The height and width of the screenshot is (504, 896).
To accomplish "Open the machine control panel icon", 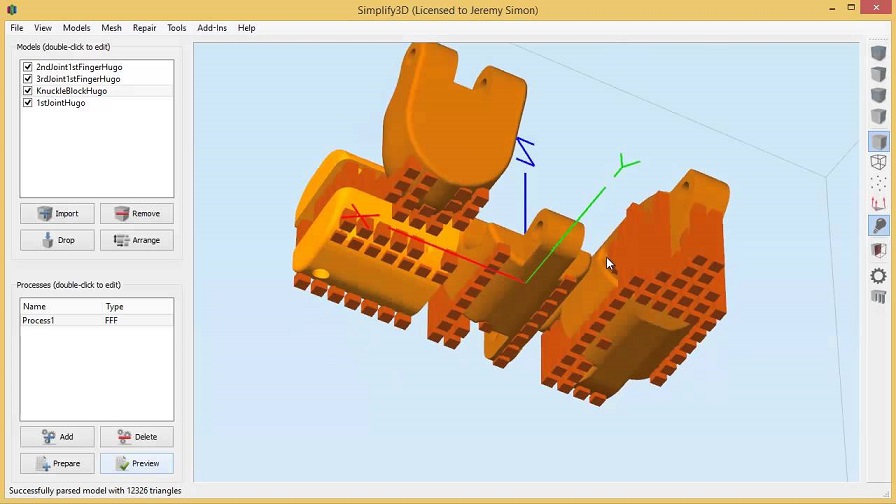I will click(878, 297).
